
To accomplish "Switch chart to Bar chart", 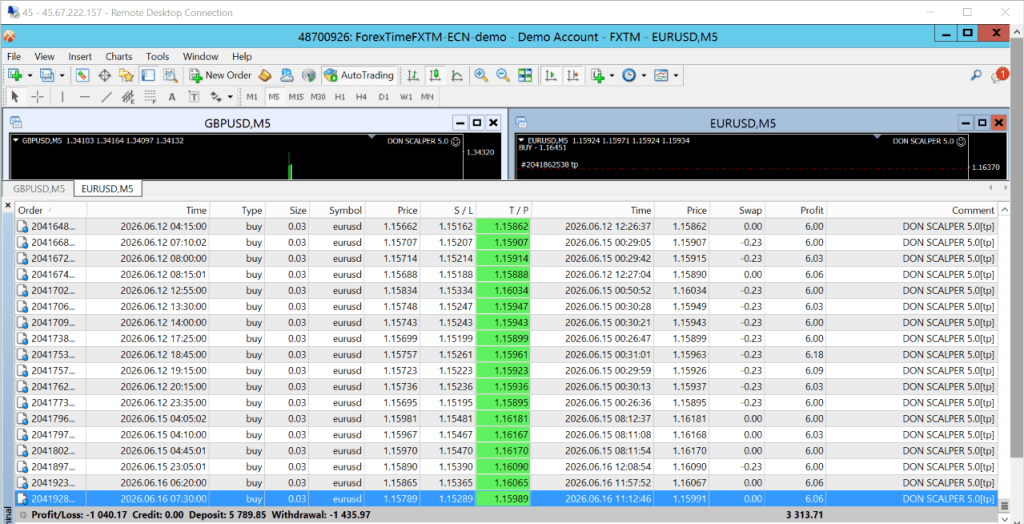I will 413,76.
